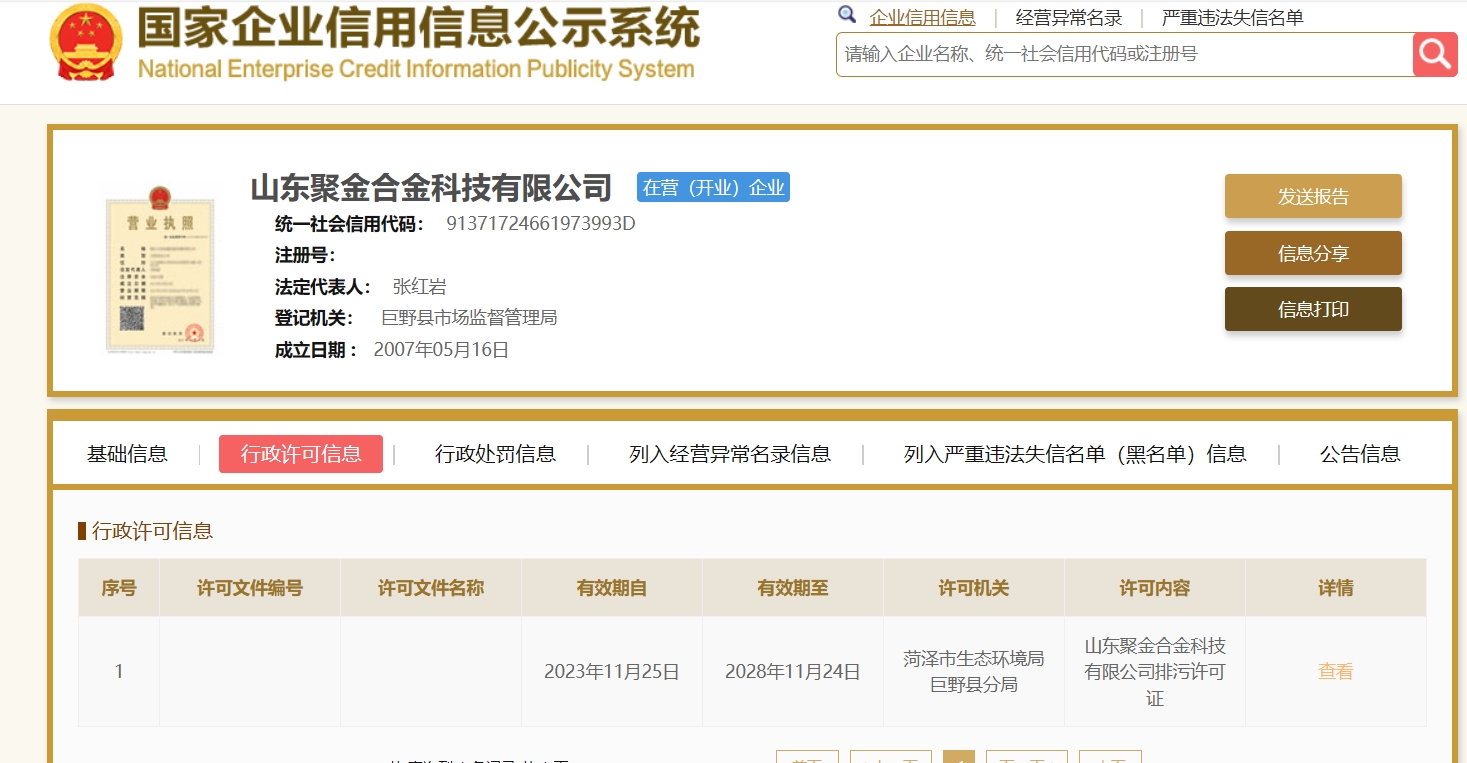Image resolution: width=1467 pixels, height=763 pixels.
Task: Focus the enterprise name search input field
Action: click(1125, 54)
